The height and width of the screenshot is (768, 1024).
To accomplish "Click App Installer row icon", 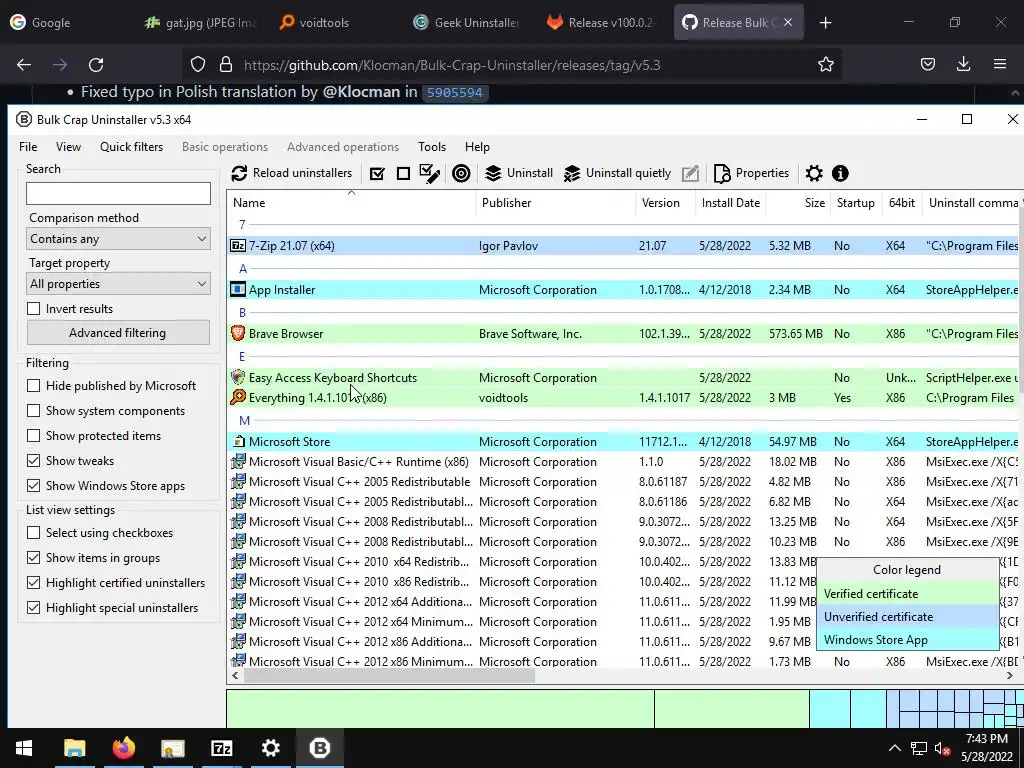I will tap(238, 289).
